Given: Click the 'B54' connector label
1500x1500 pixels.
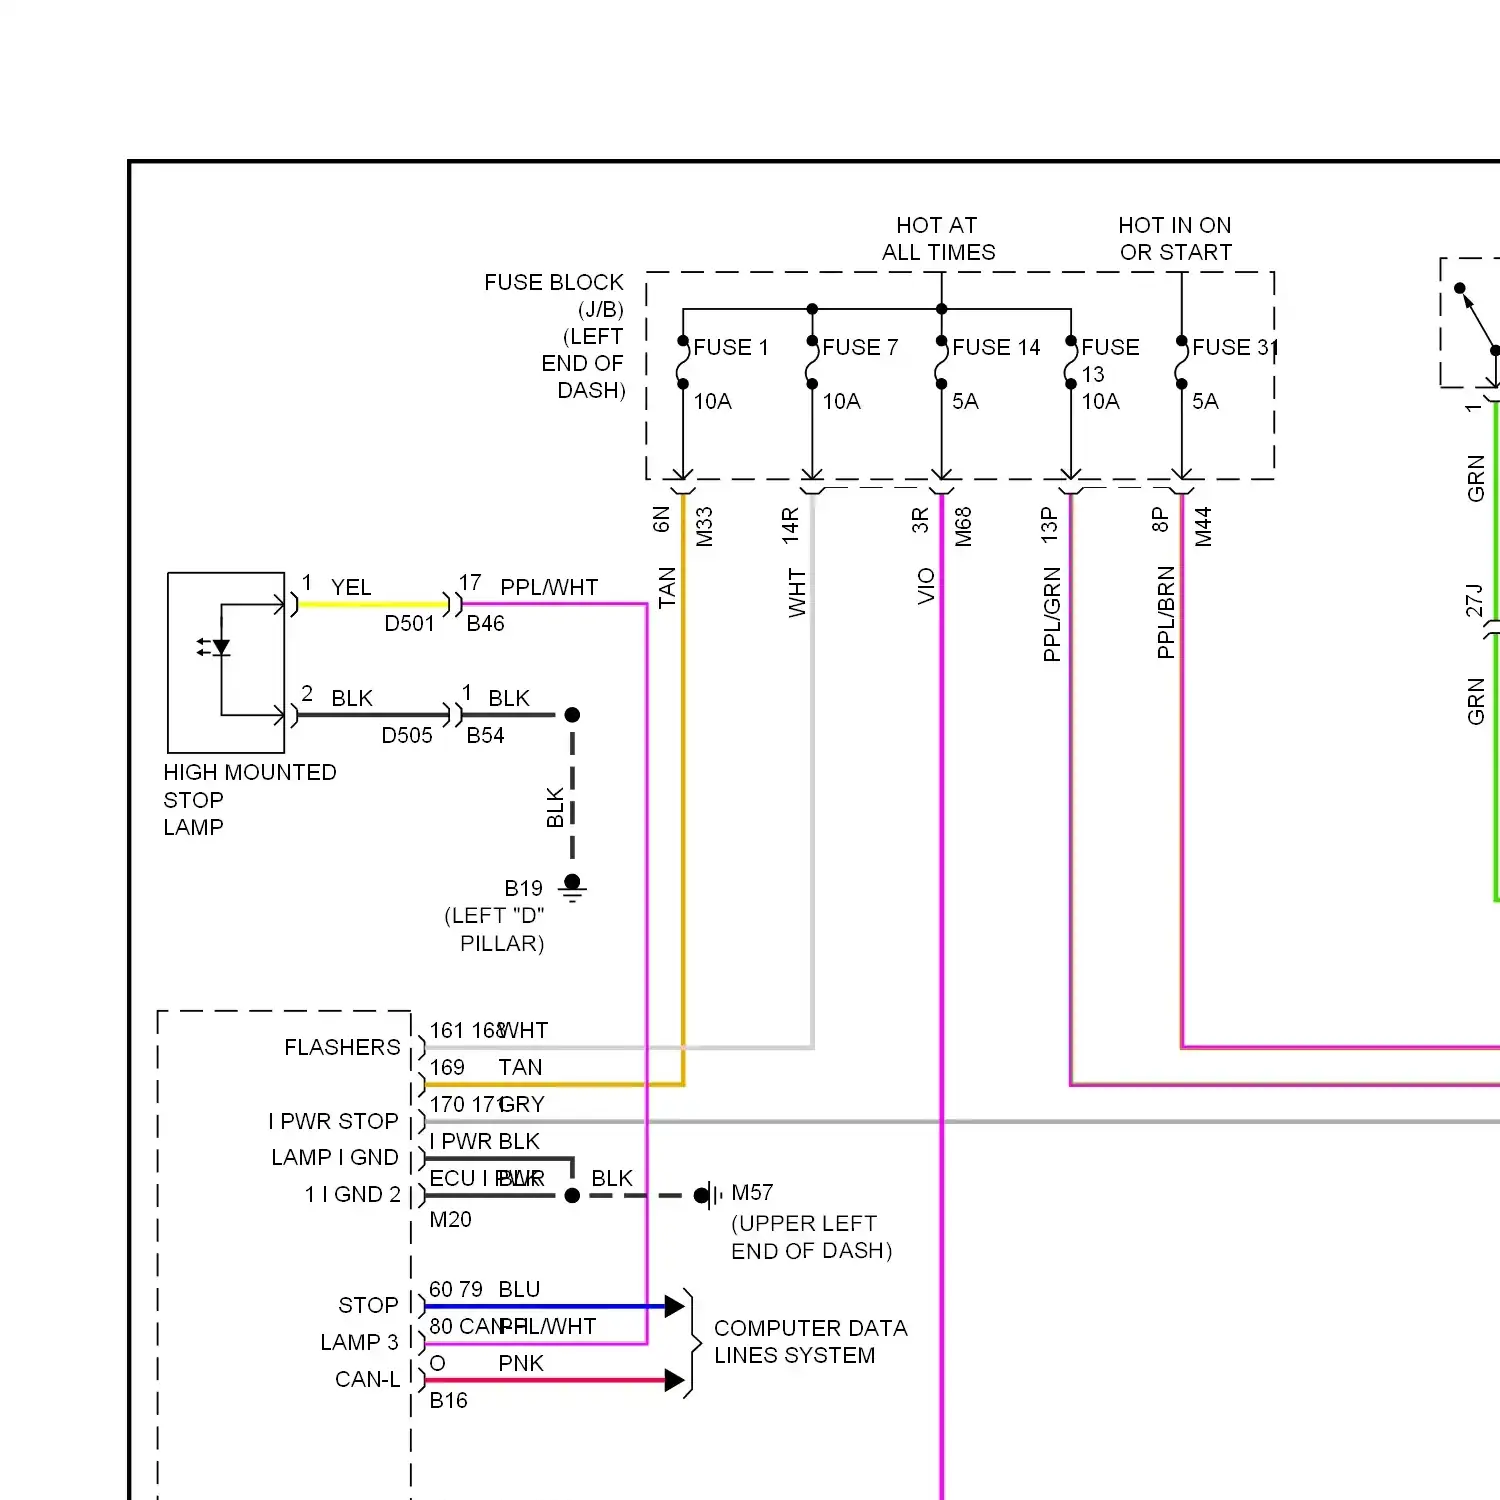Looking at the screenshot, I should pyautogui.click(x=485, y=735).
